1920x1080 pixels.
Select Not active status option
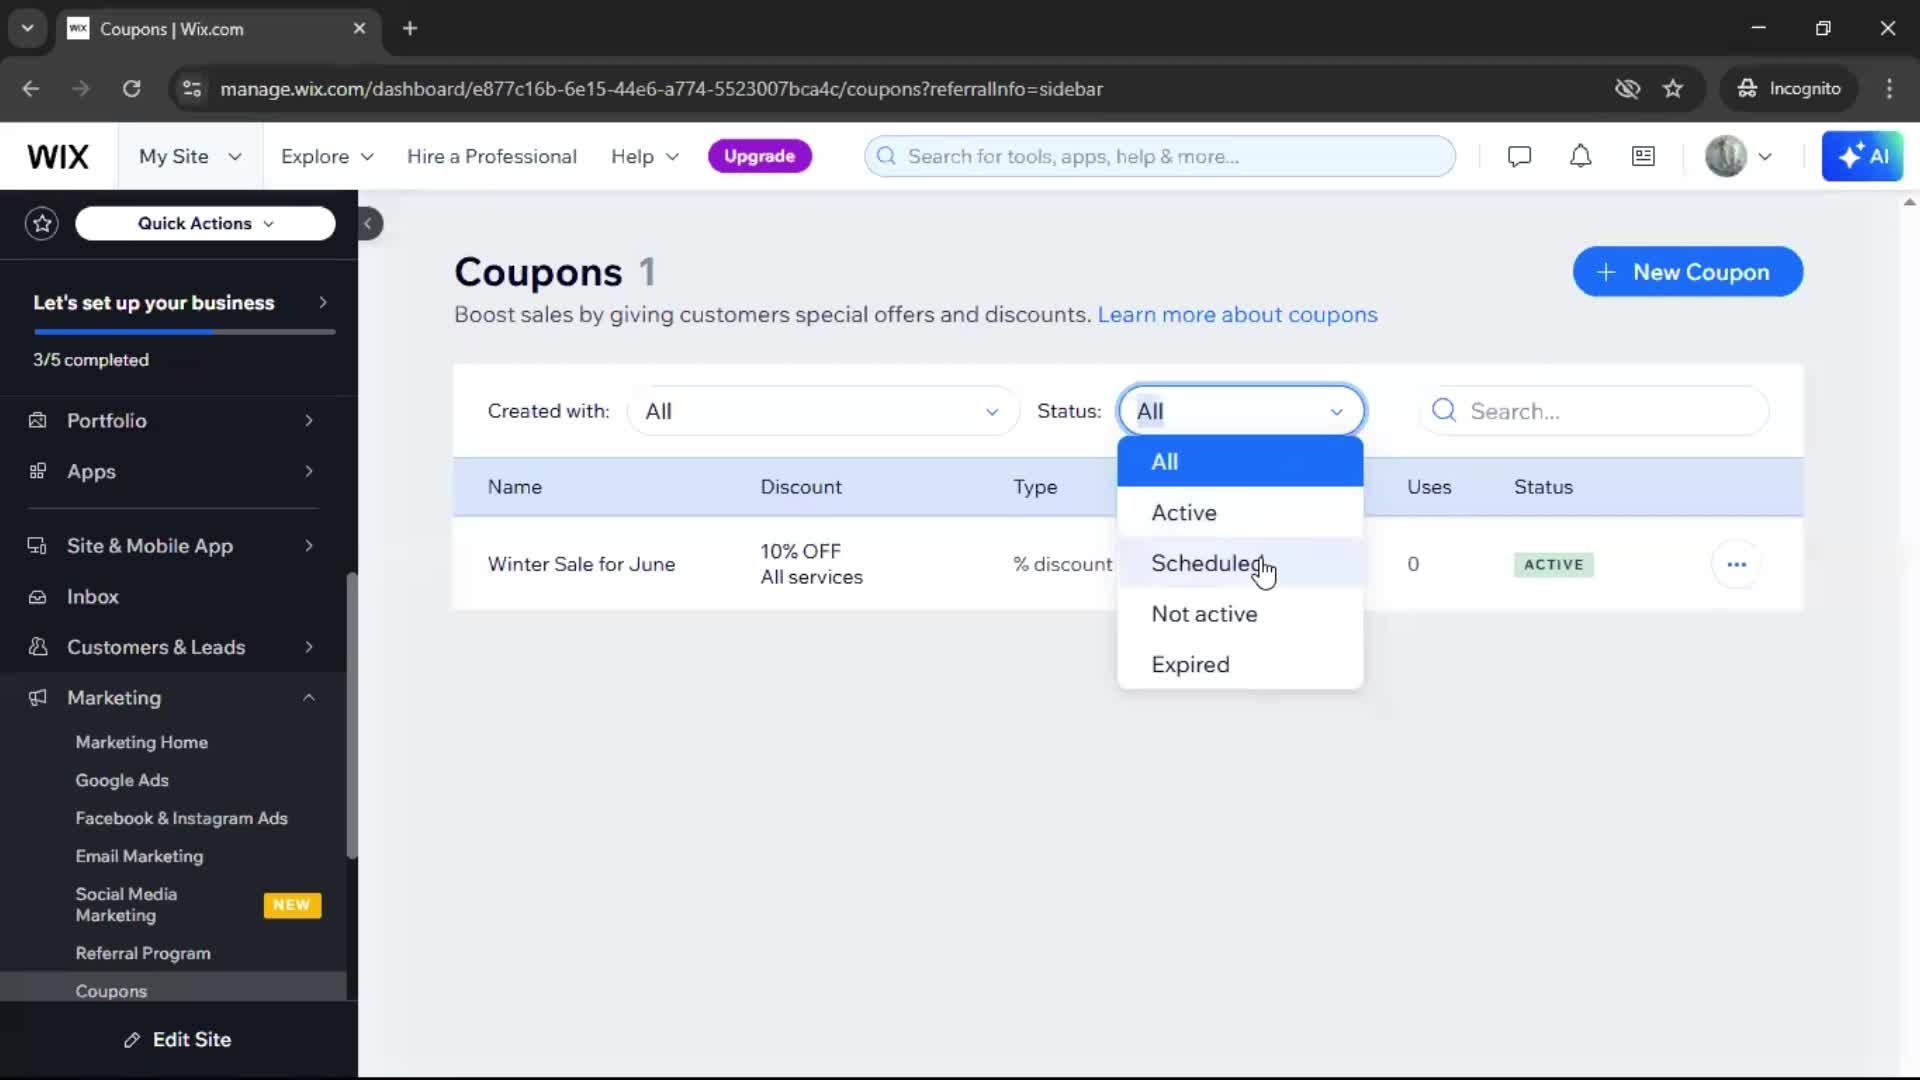point(1240,614)
